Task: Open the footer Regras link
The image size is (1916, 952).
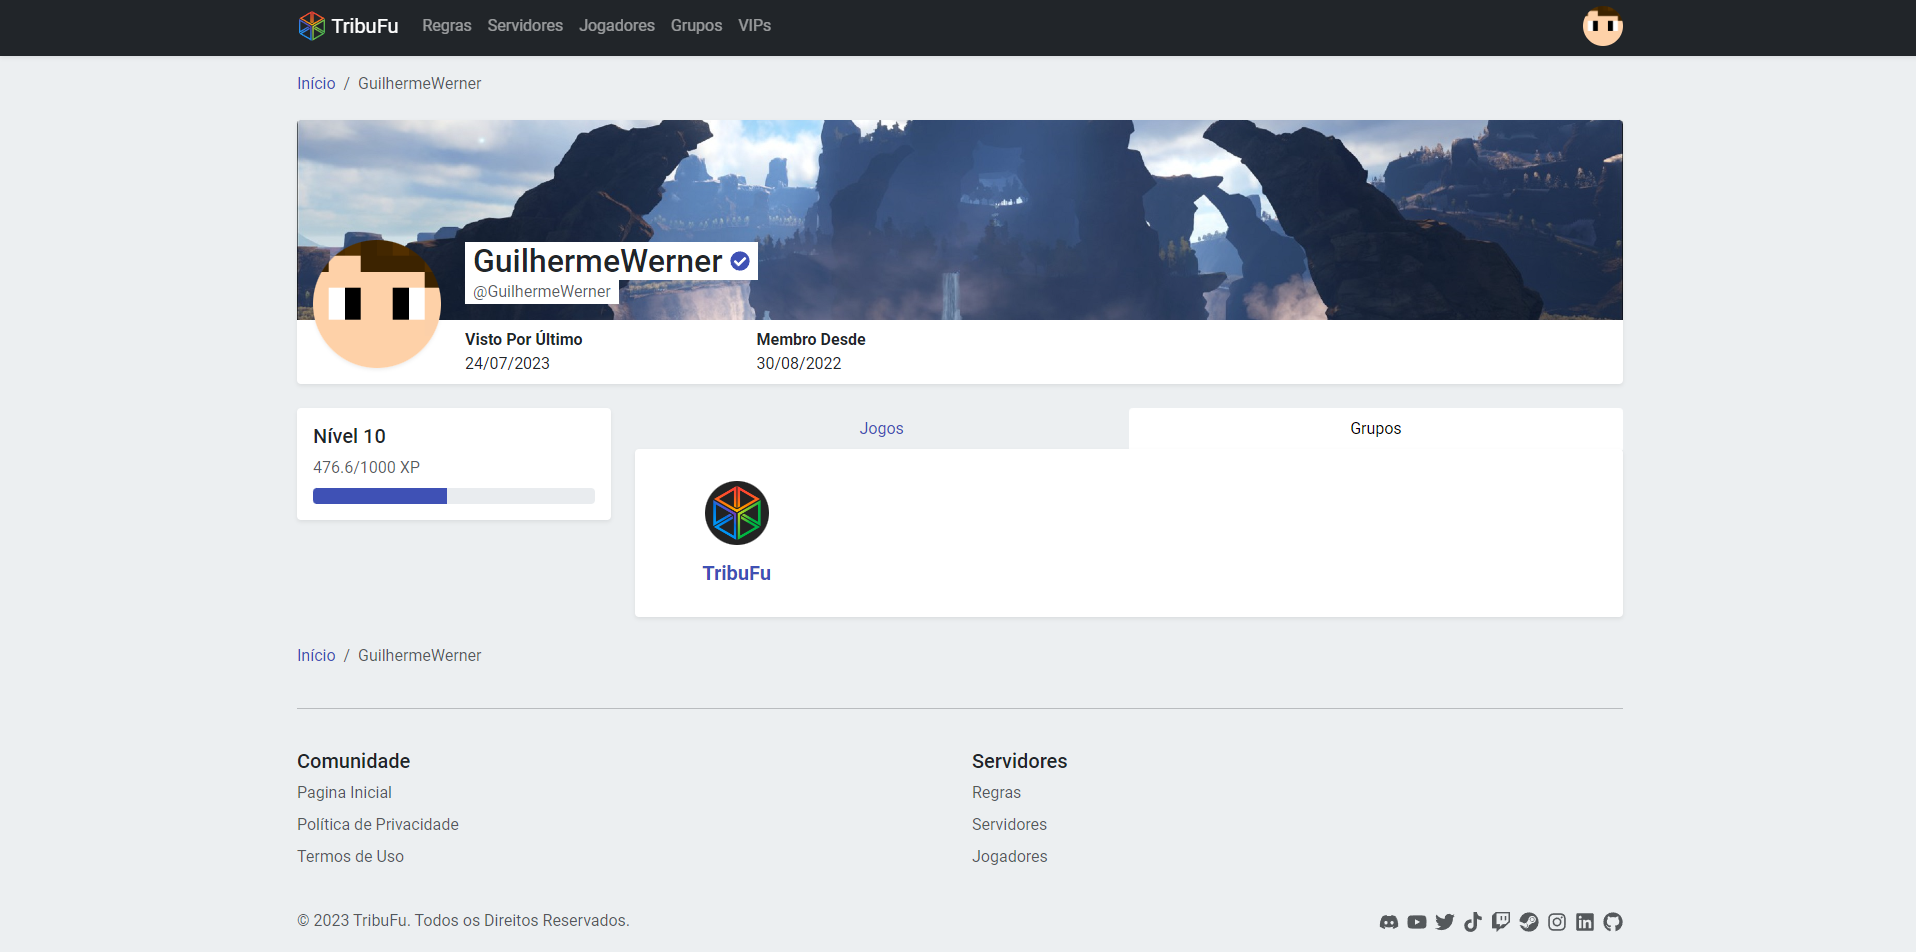Action: click(x=996, y=792)
